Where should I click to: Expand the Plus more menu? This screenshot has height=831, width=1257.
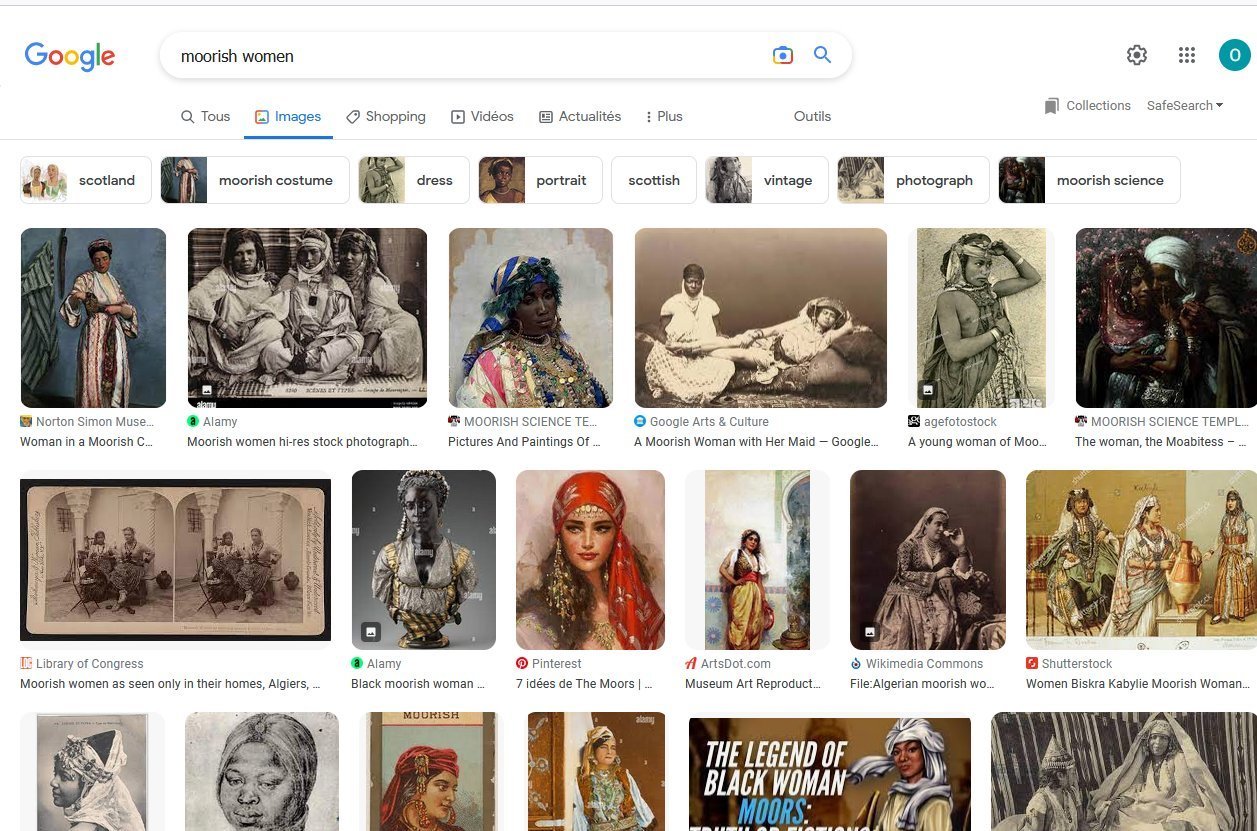664,117
